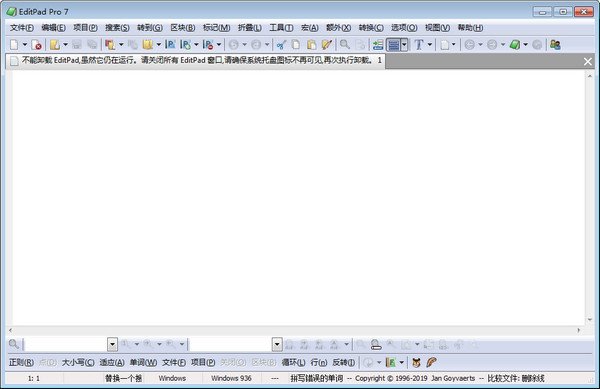Toggle 正则(R) regex search option
600x389 pixels.
[21, 362]
